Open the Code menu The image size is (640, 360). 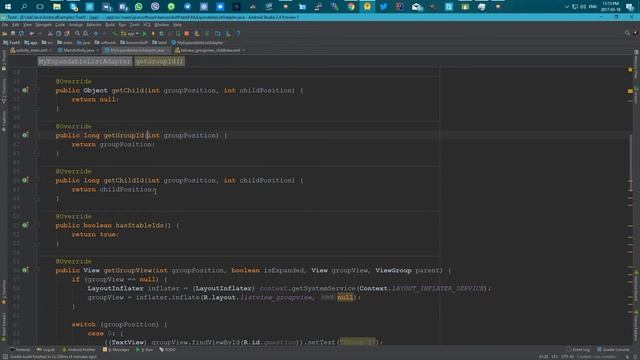[60, 25]
